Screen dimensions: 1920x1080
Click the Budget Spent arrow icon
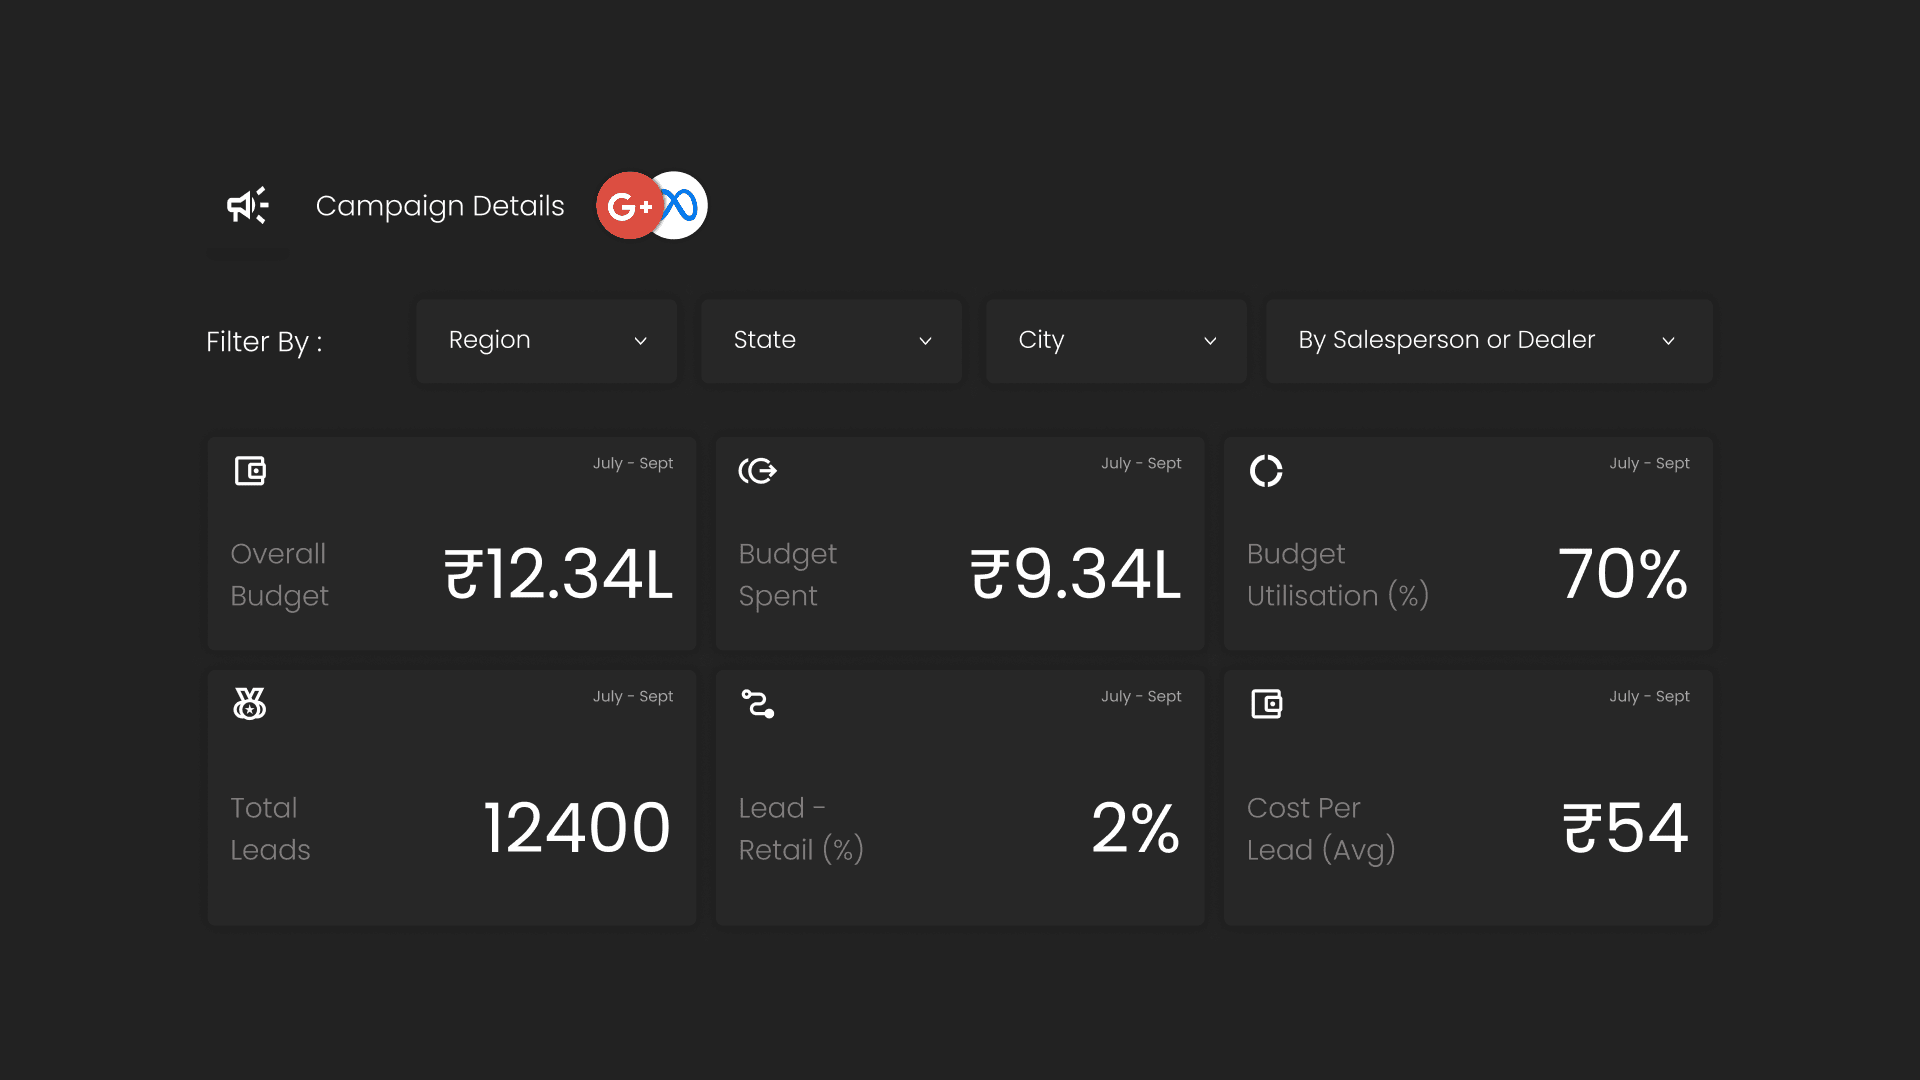(757, 470)
